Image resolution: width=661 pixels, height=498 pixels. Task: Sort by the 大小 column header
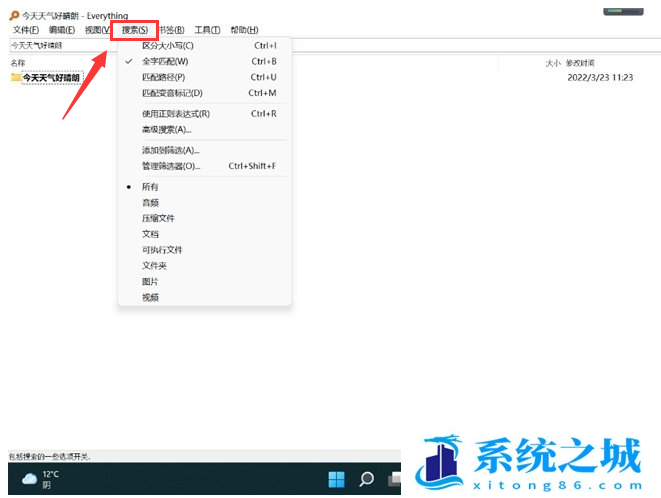(553, 63)
